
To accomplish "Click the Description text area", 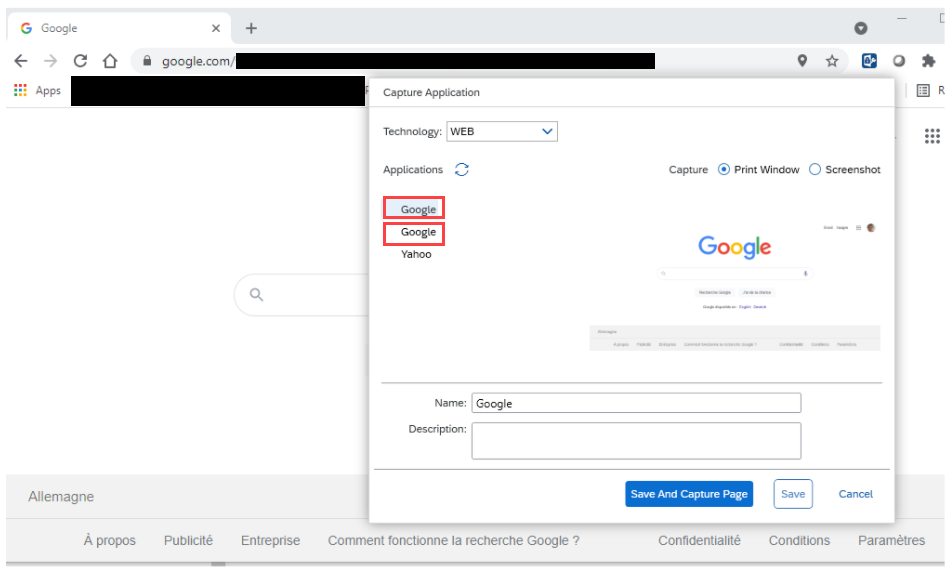I will click(636, 441).
